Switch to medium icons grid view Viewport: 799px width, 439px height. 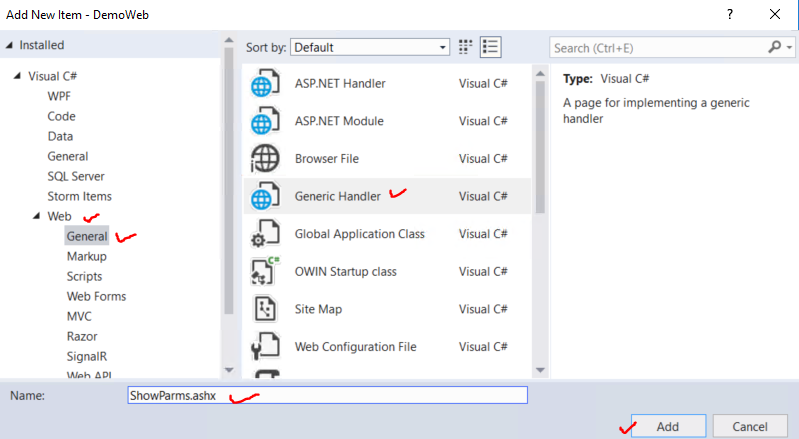click(465, 47)
